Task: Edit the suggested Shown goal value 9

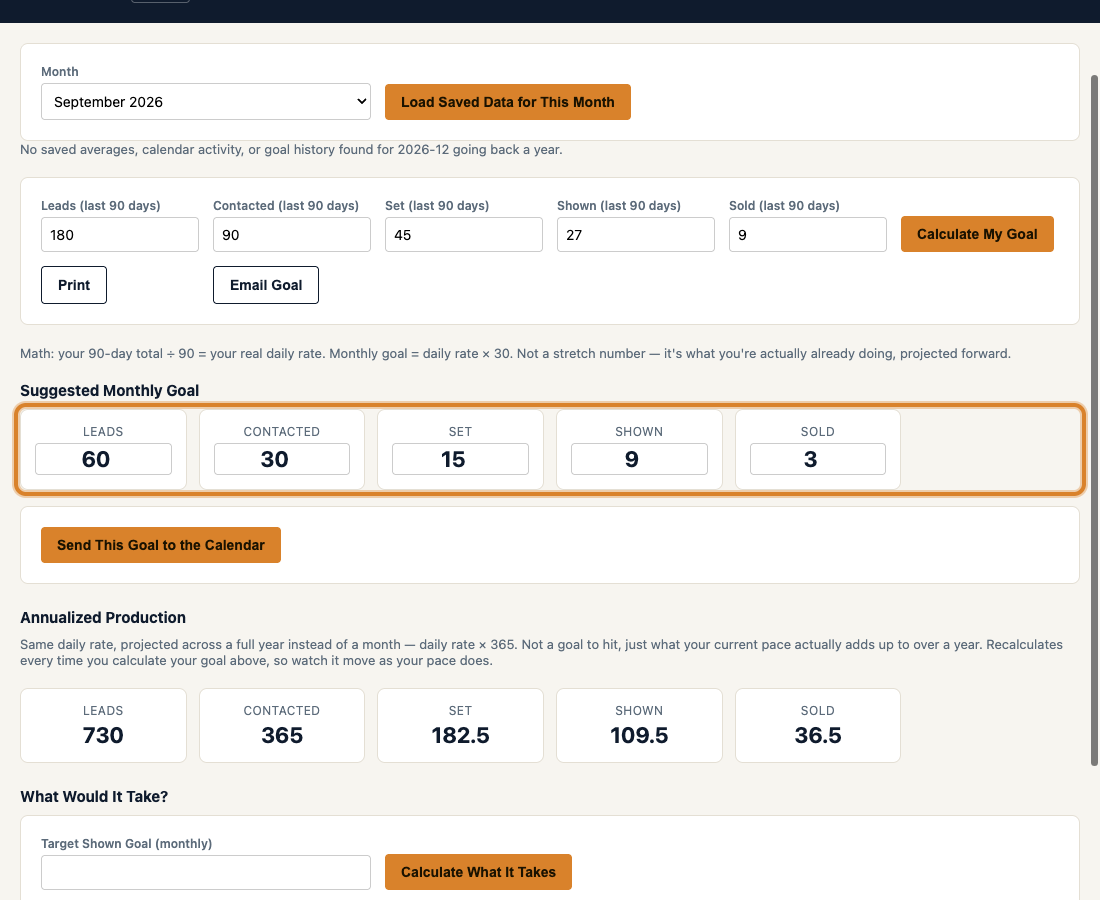Action: (x=639, y=459)
